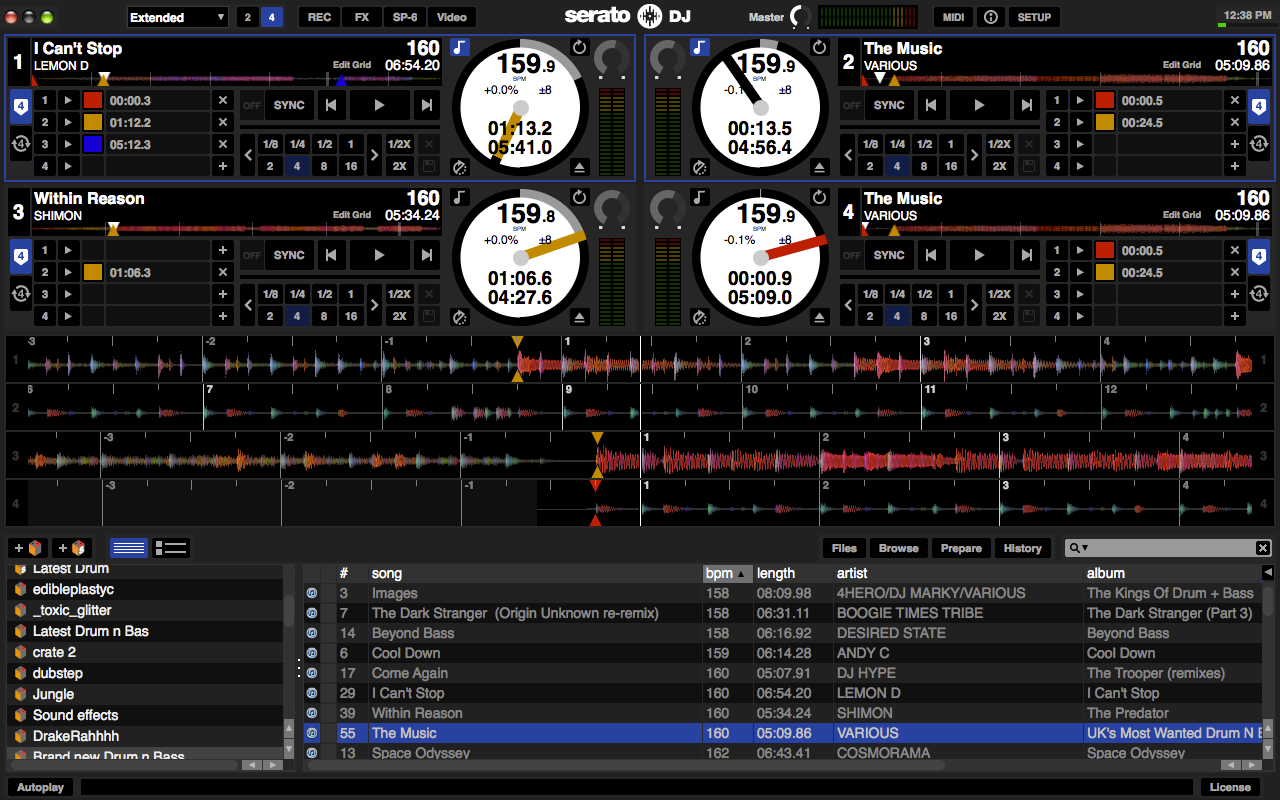The image size is (1280, 800).
Task: Enable SYNC on deck 2
Action: pyautogui.click(x=889, y=105)
